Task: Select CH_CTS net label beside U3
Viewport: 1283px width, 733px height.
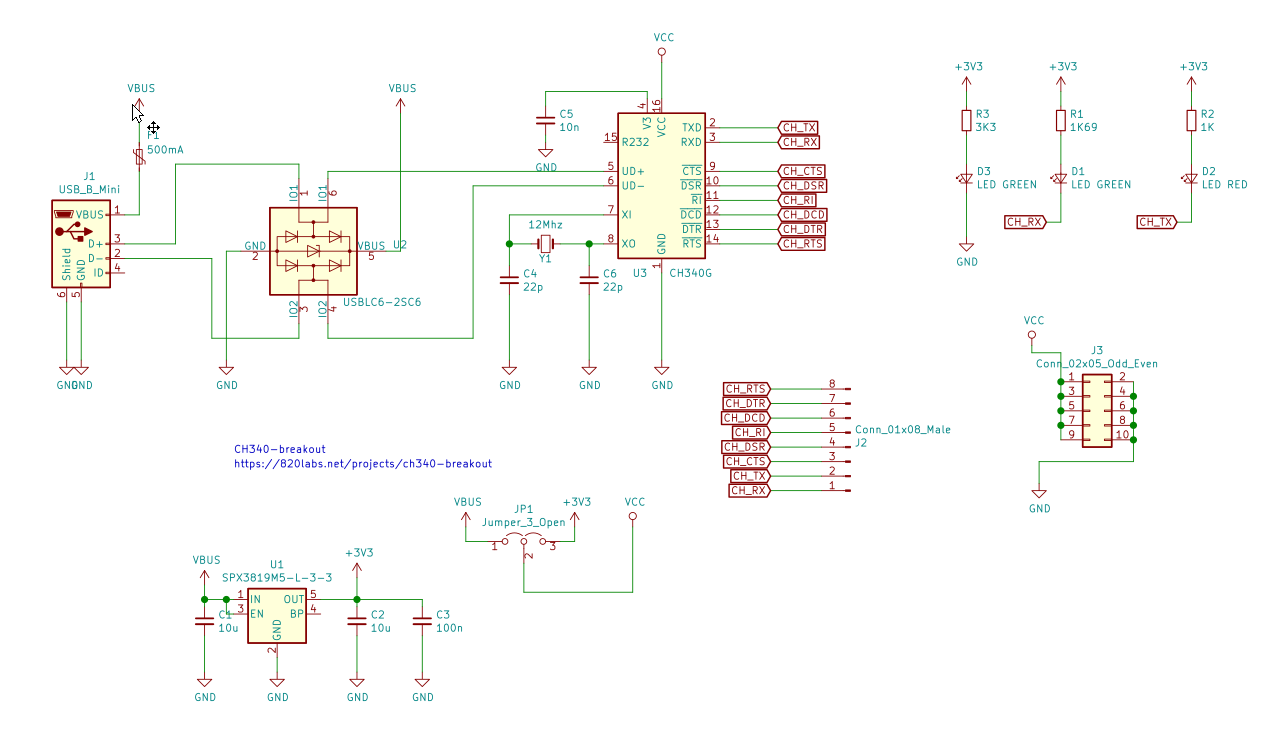Action: 801,171
